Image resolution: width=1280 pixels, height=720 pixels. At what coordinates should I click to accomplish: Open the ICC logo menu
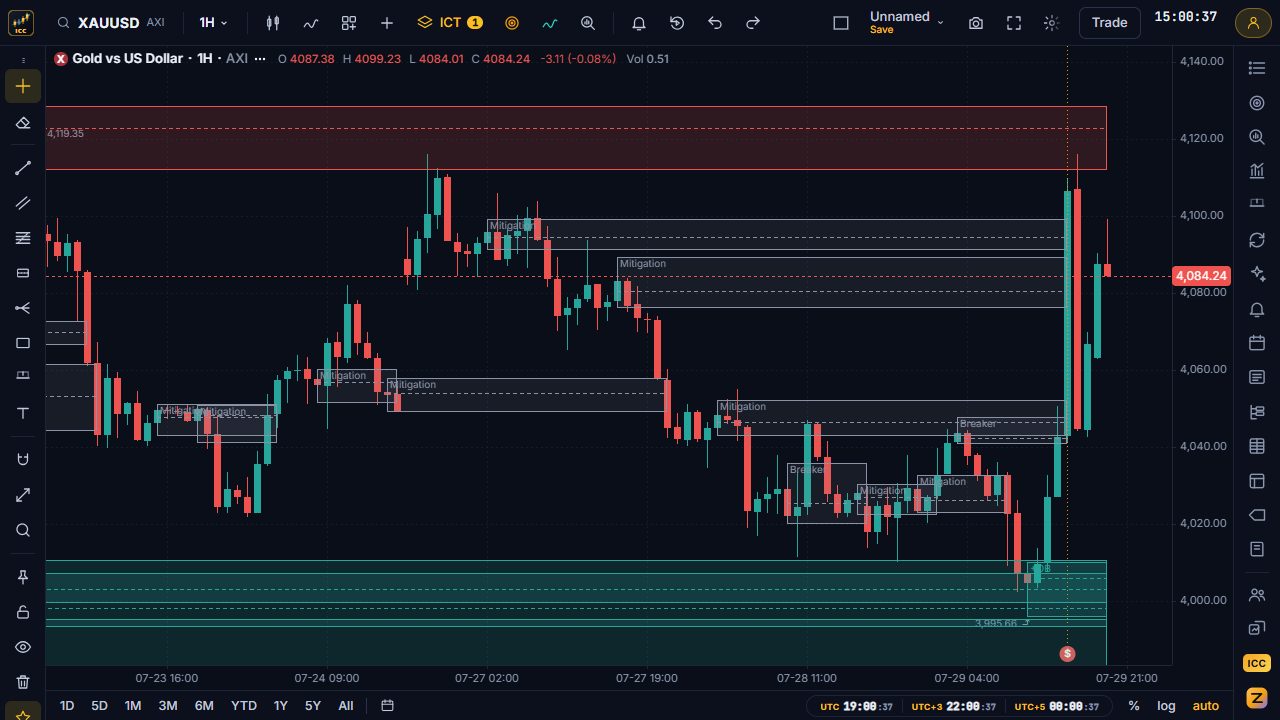[x=22, y=22]
